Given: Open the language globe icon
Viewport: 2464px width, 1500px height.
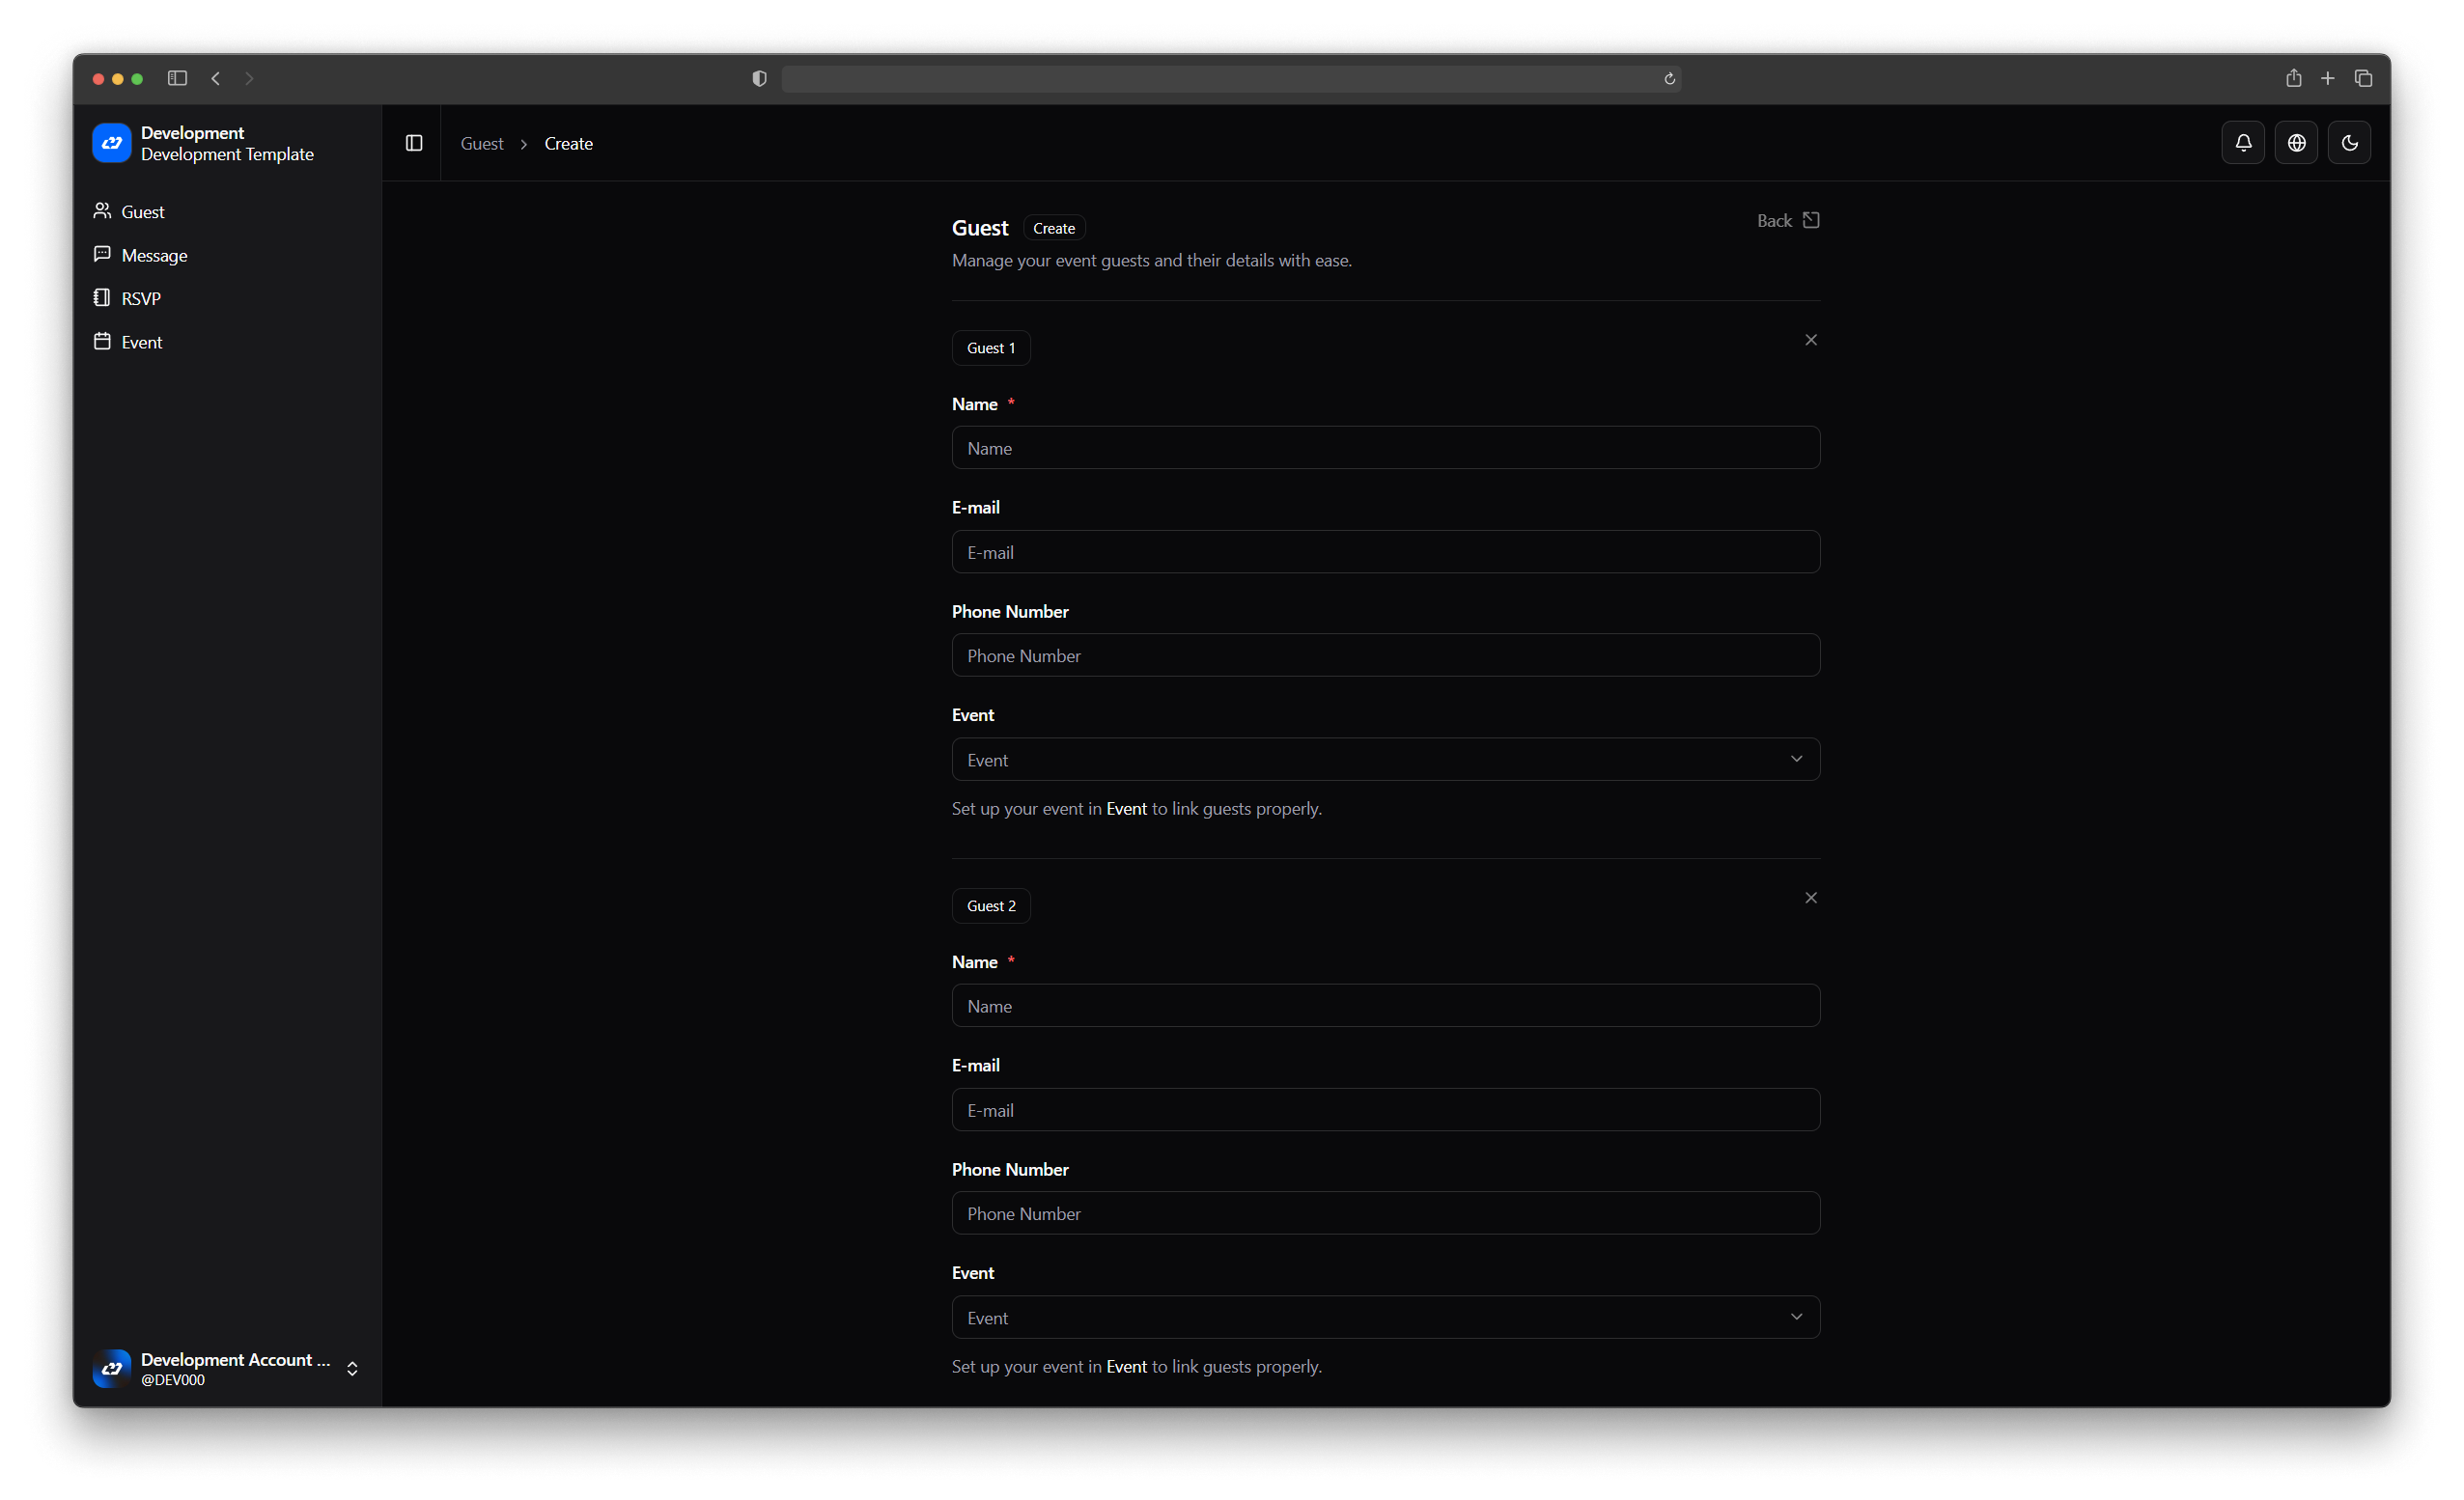Looking at the screenshot, I should [2295, 143].
